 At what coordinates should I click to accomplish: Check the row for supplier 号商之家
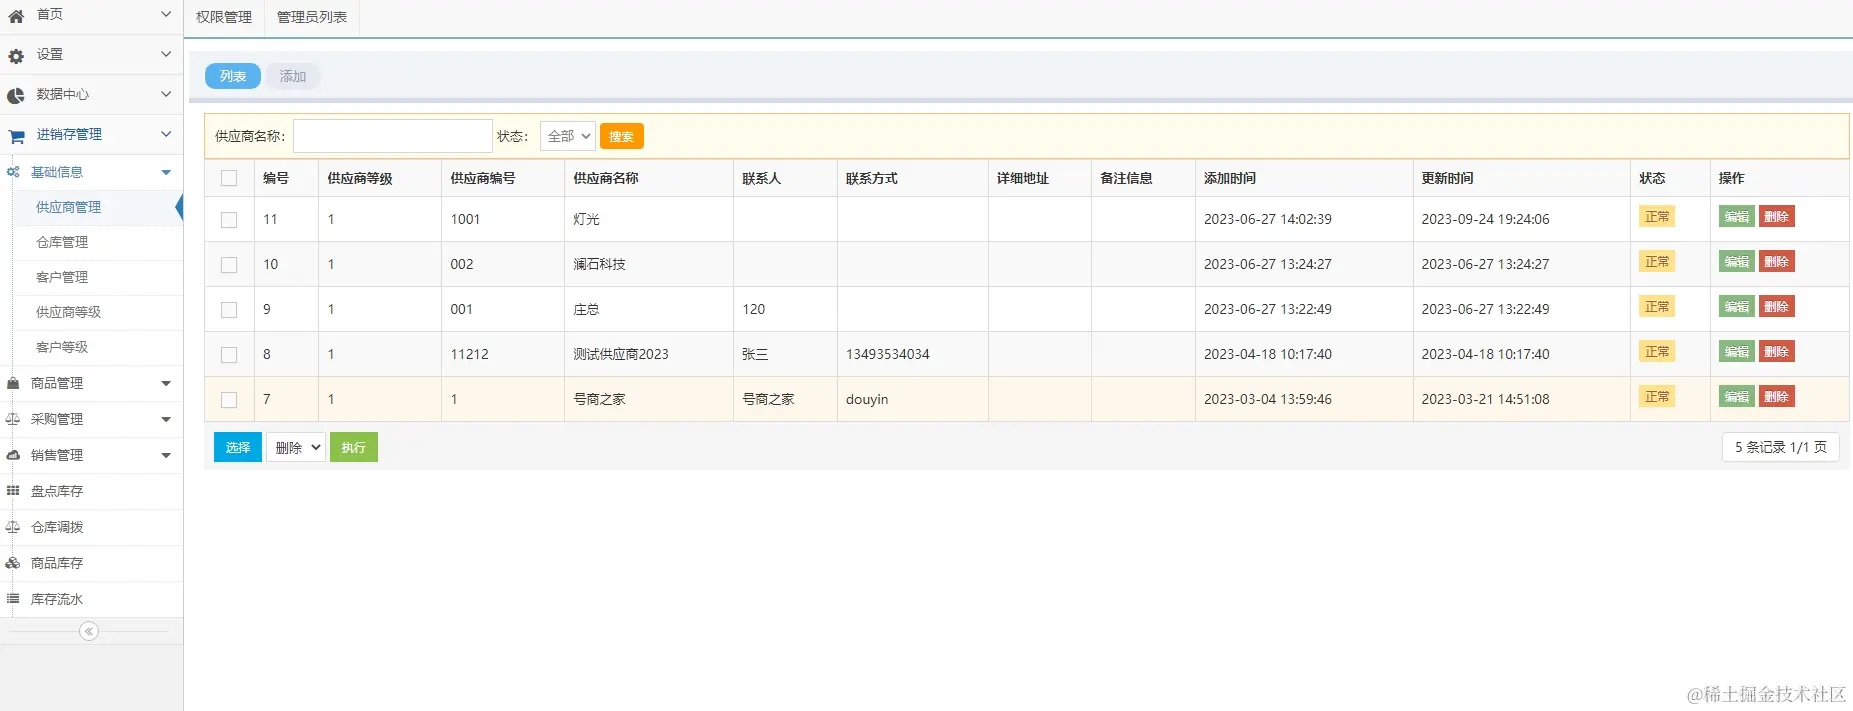[229, 400]
